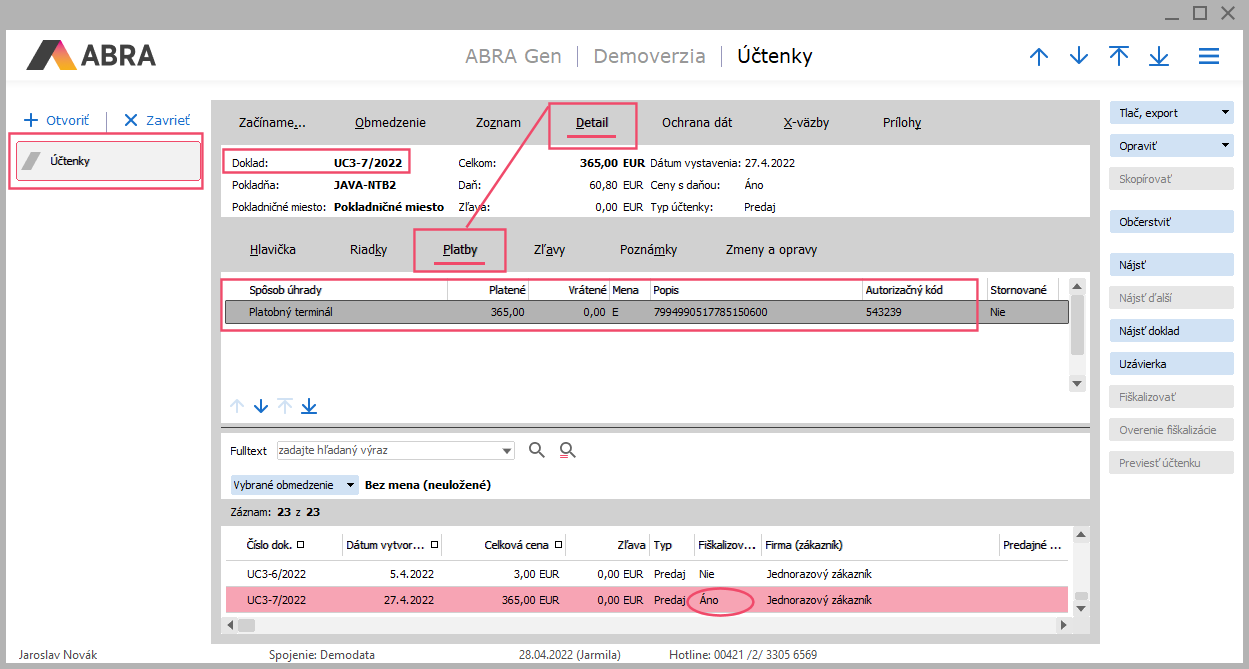The width and height of the screenshot is (1249, 669).
Task: Move to last payment row arrow
Action: [x=309, y=406]
